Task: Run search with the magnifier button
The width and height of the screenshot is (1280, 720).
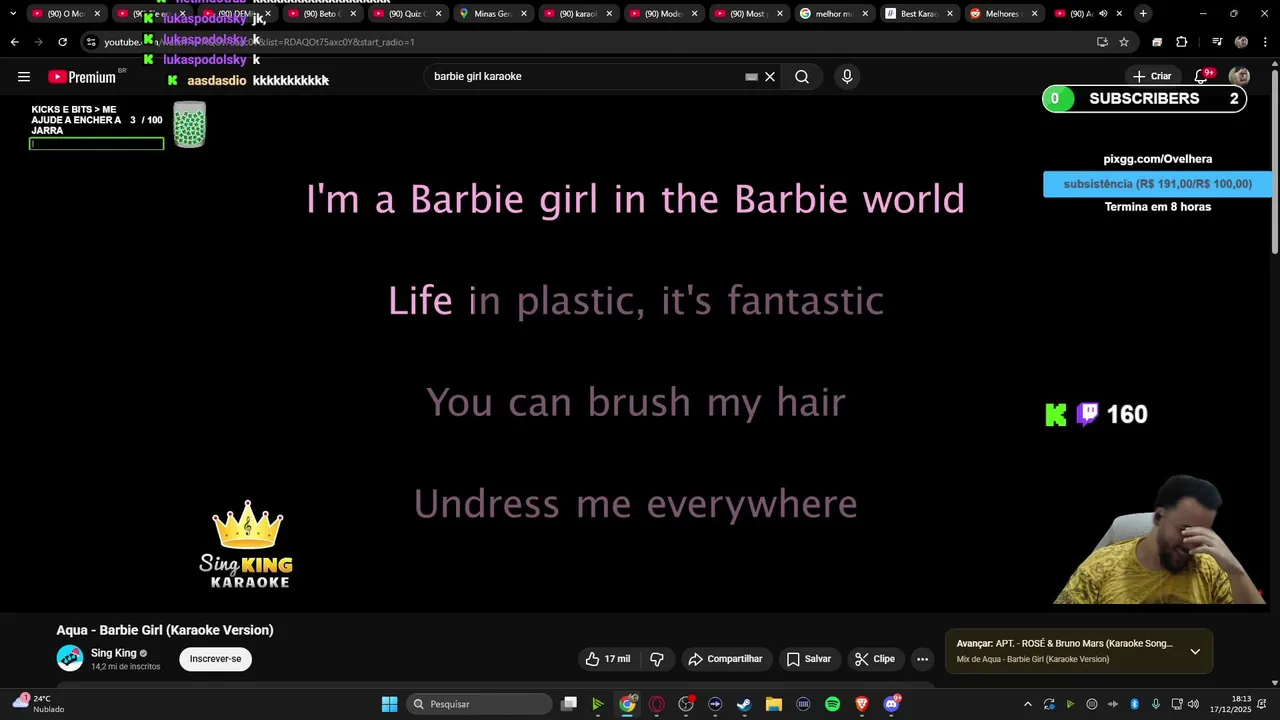Action: coord(802,77)
